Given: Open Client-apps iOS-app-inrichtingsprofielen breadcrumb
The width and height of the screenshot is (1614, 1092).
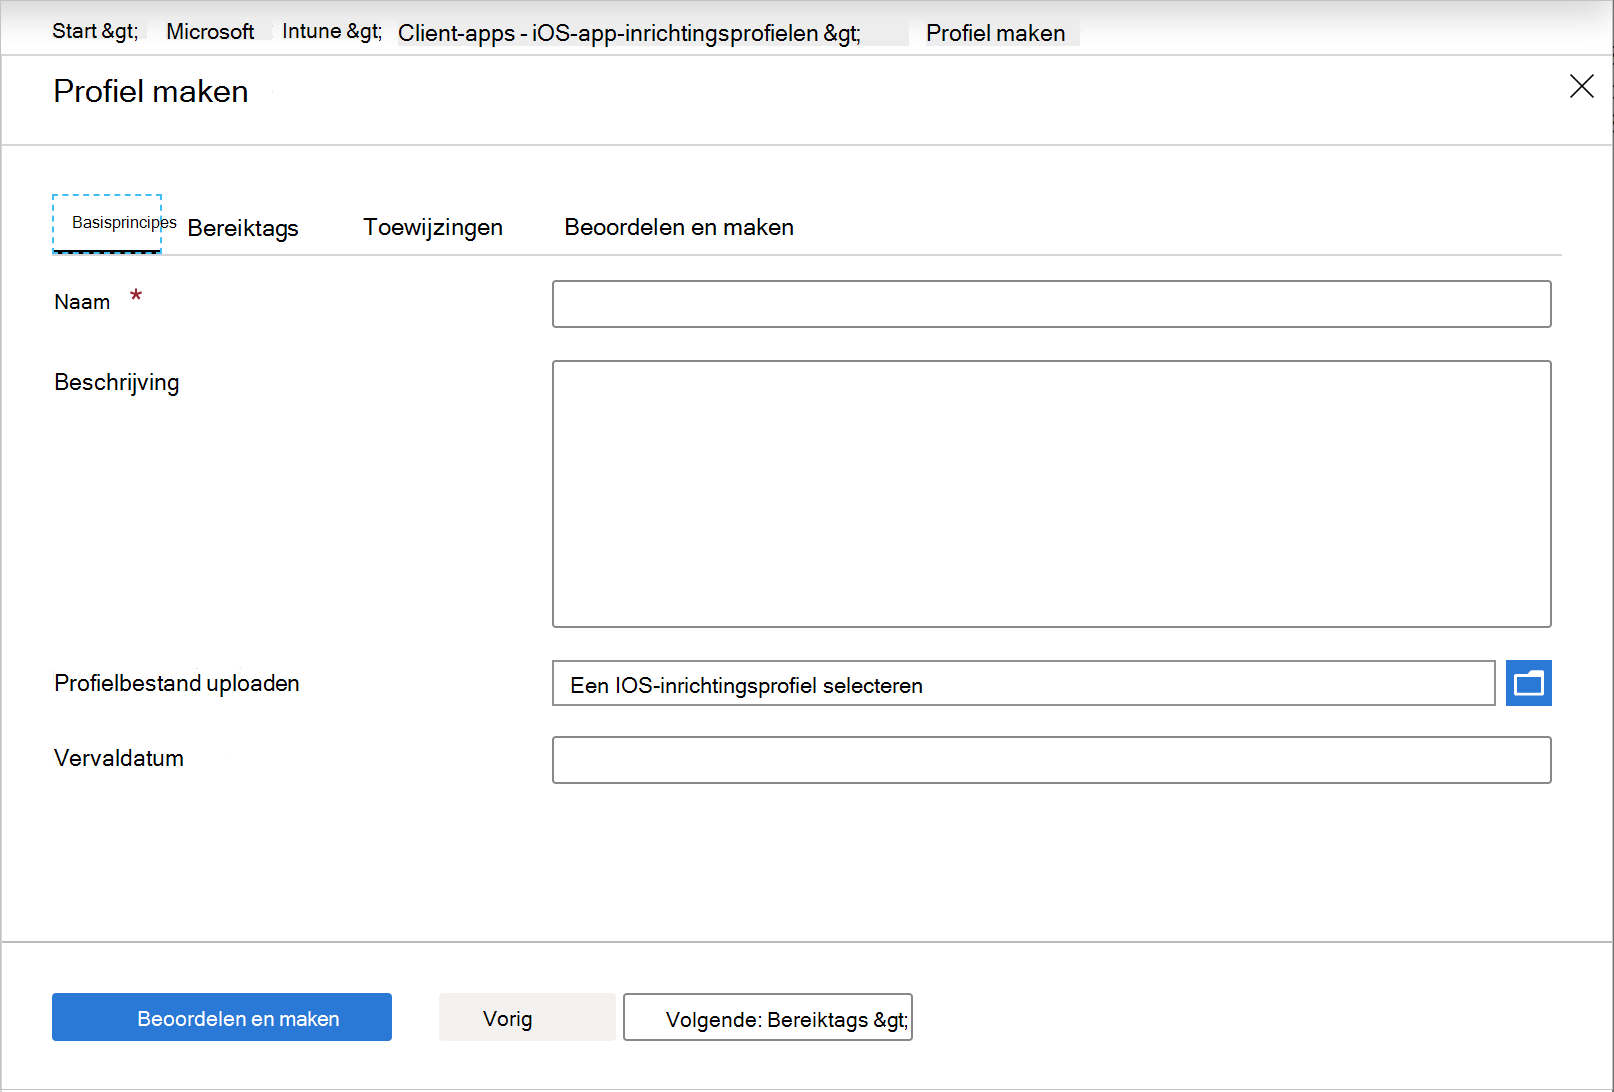Looking at the screenshot, I should pyautogui.click(x=629, y=33).
